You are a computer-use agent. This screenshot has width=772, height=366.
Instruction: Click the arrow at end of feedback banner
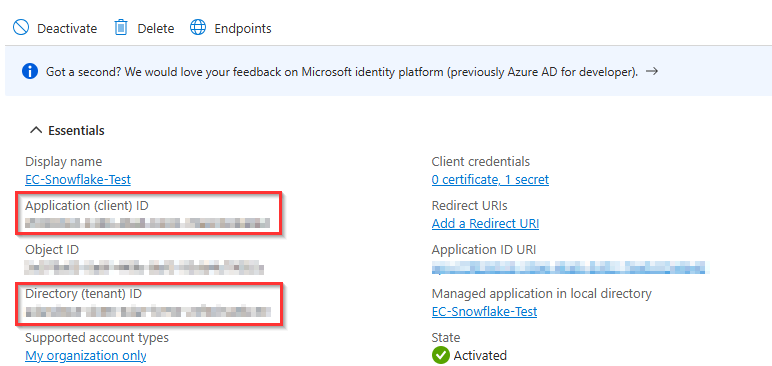tap(652, 71)
